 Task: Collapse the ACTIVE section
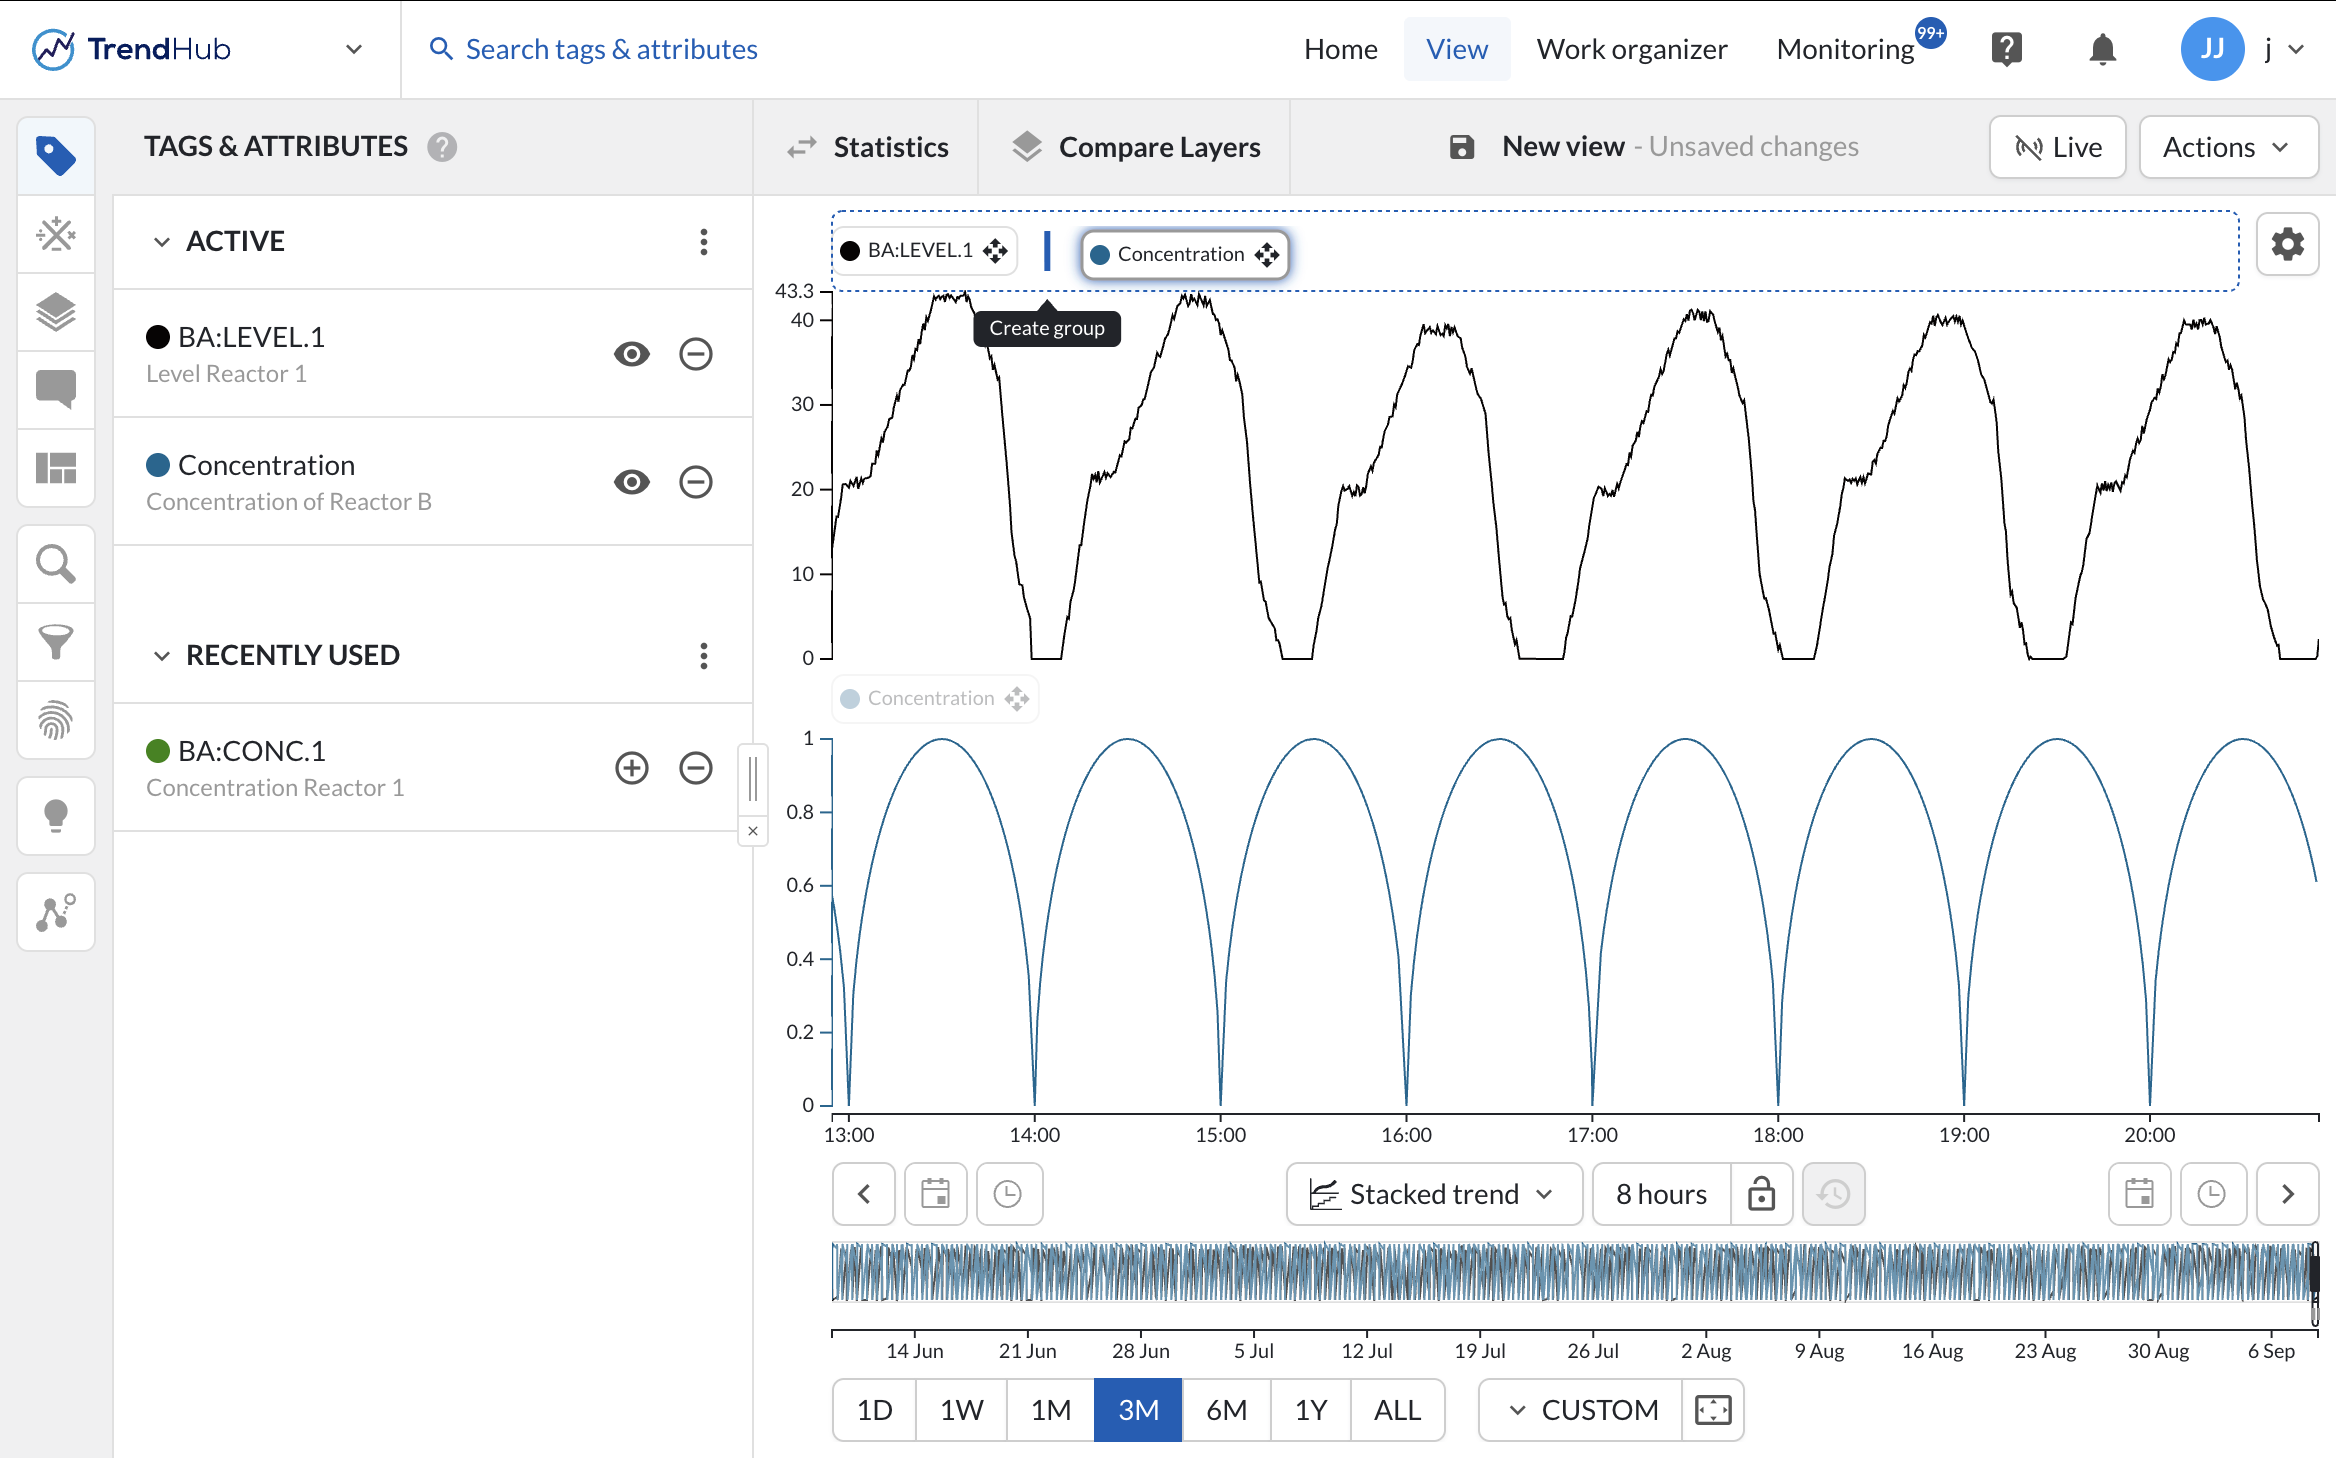point(161,242)
